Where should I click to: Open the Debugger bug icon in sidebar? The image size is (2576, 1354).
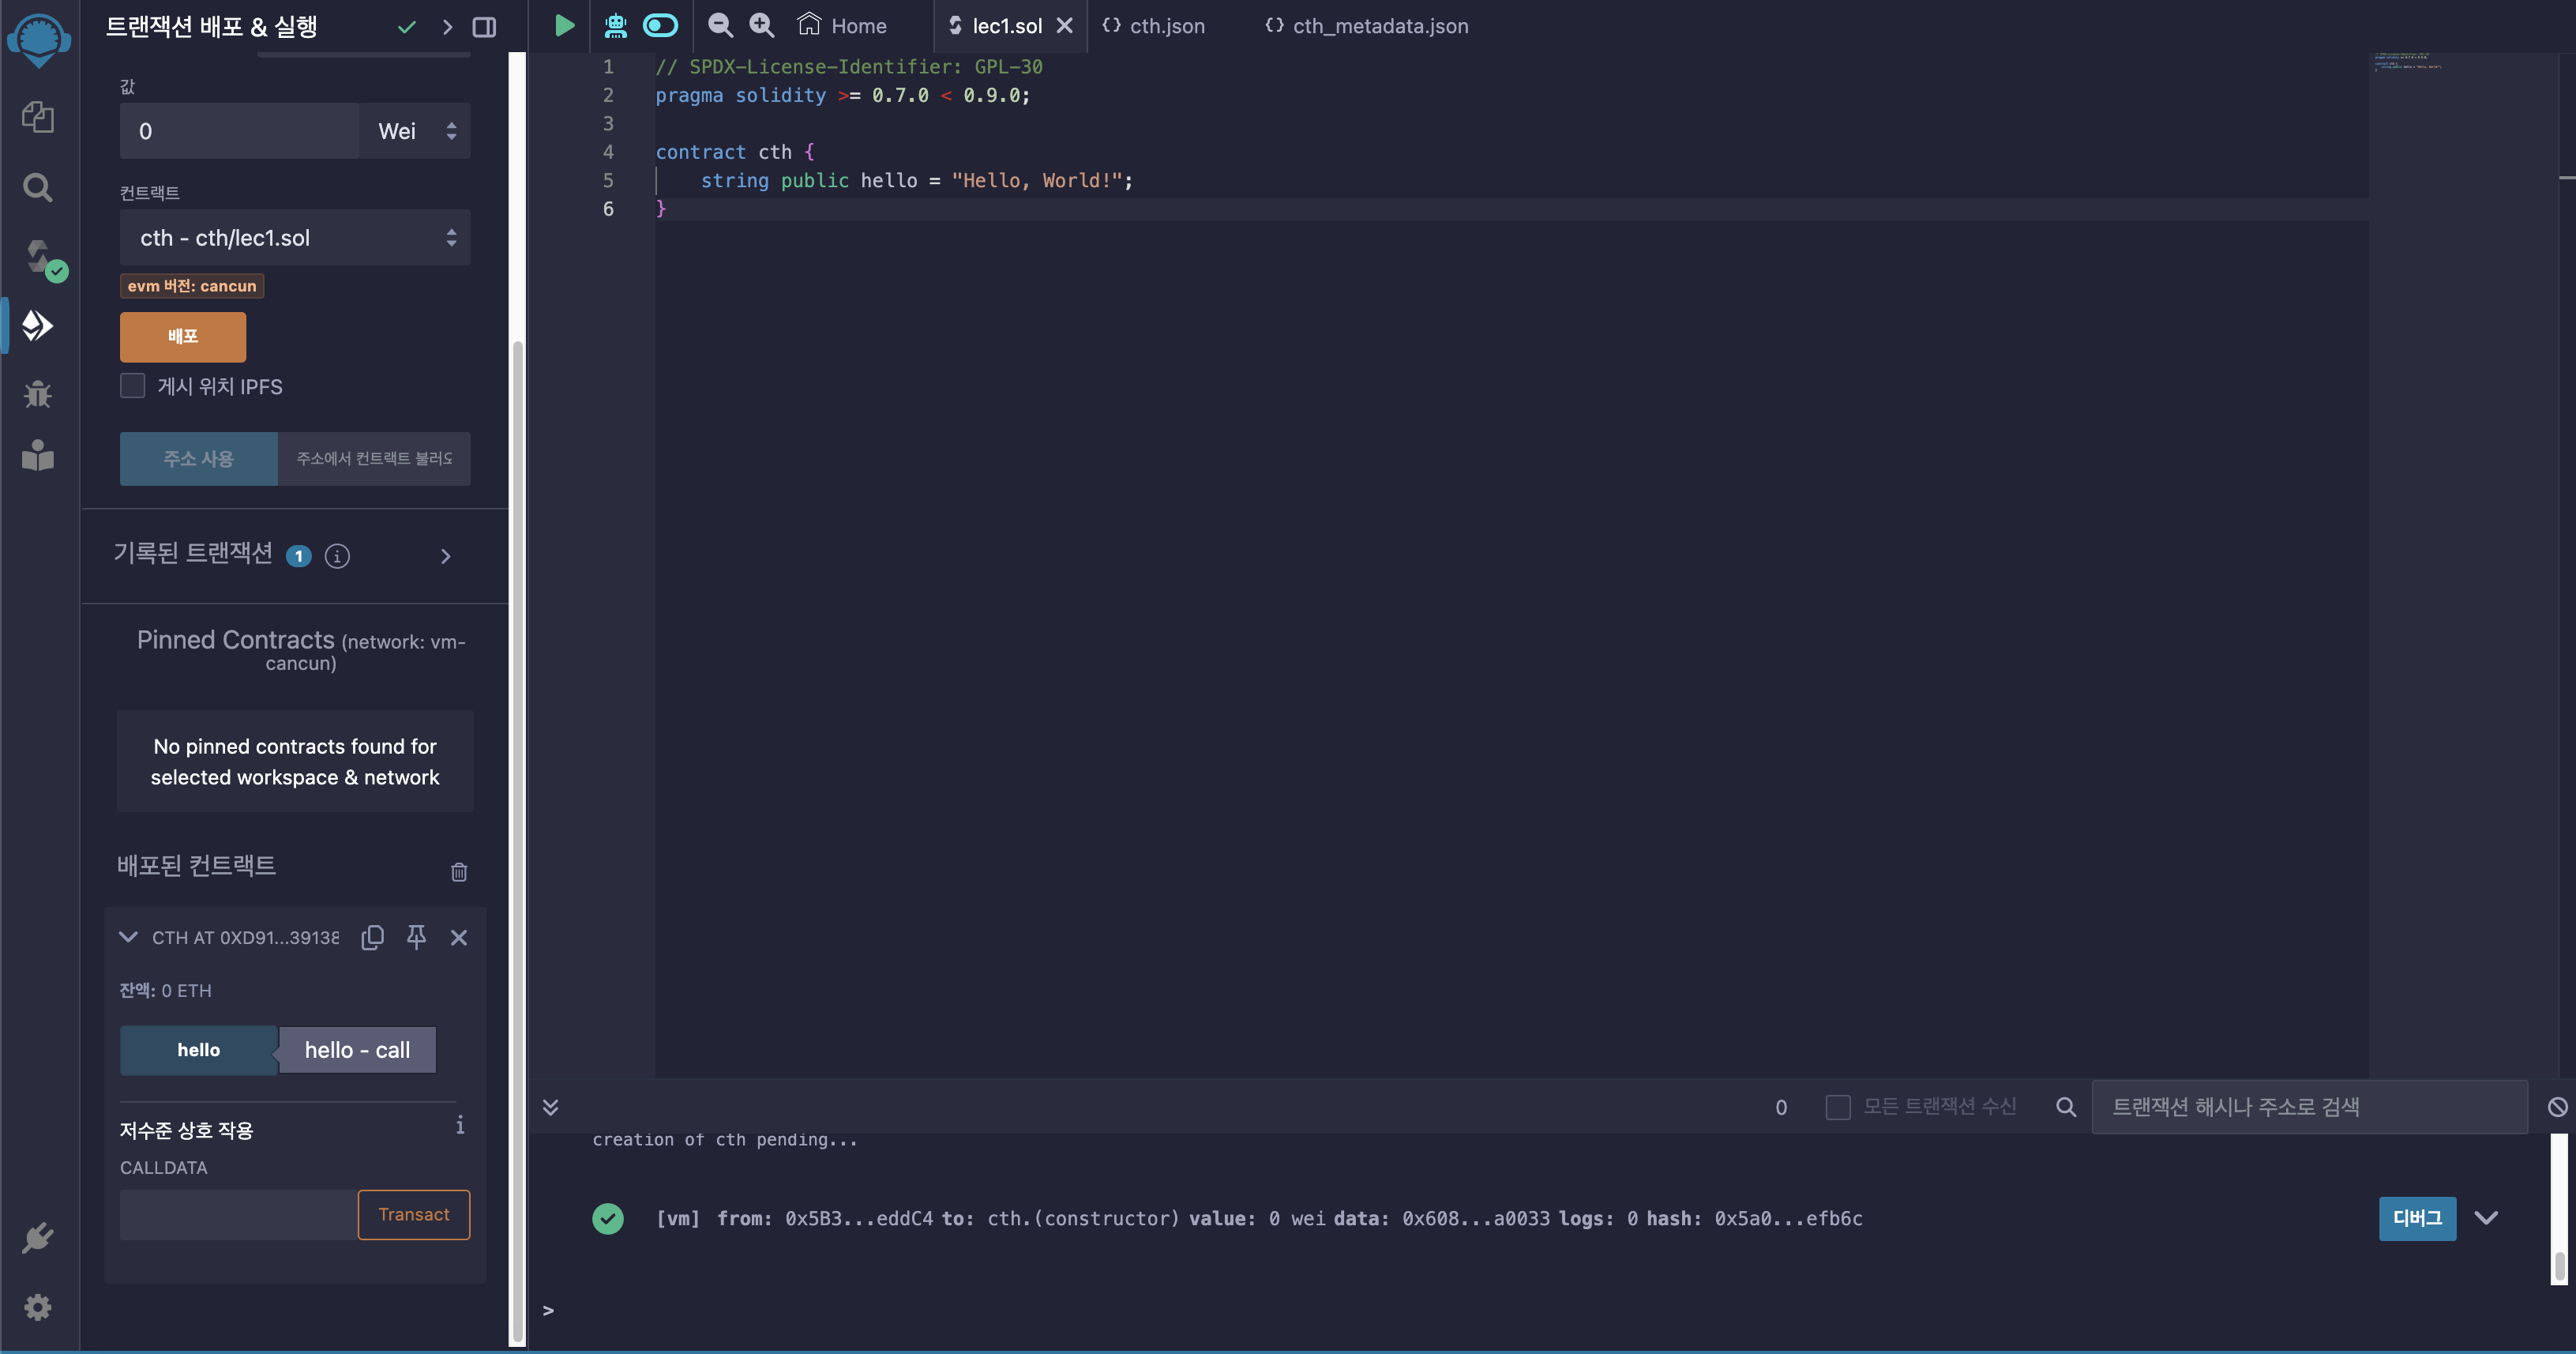(x=38, y=393)
